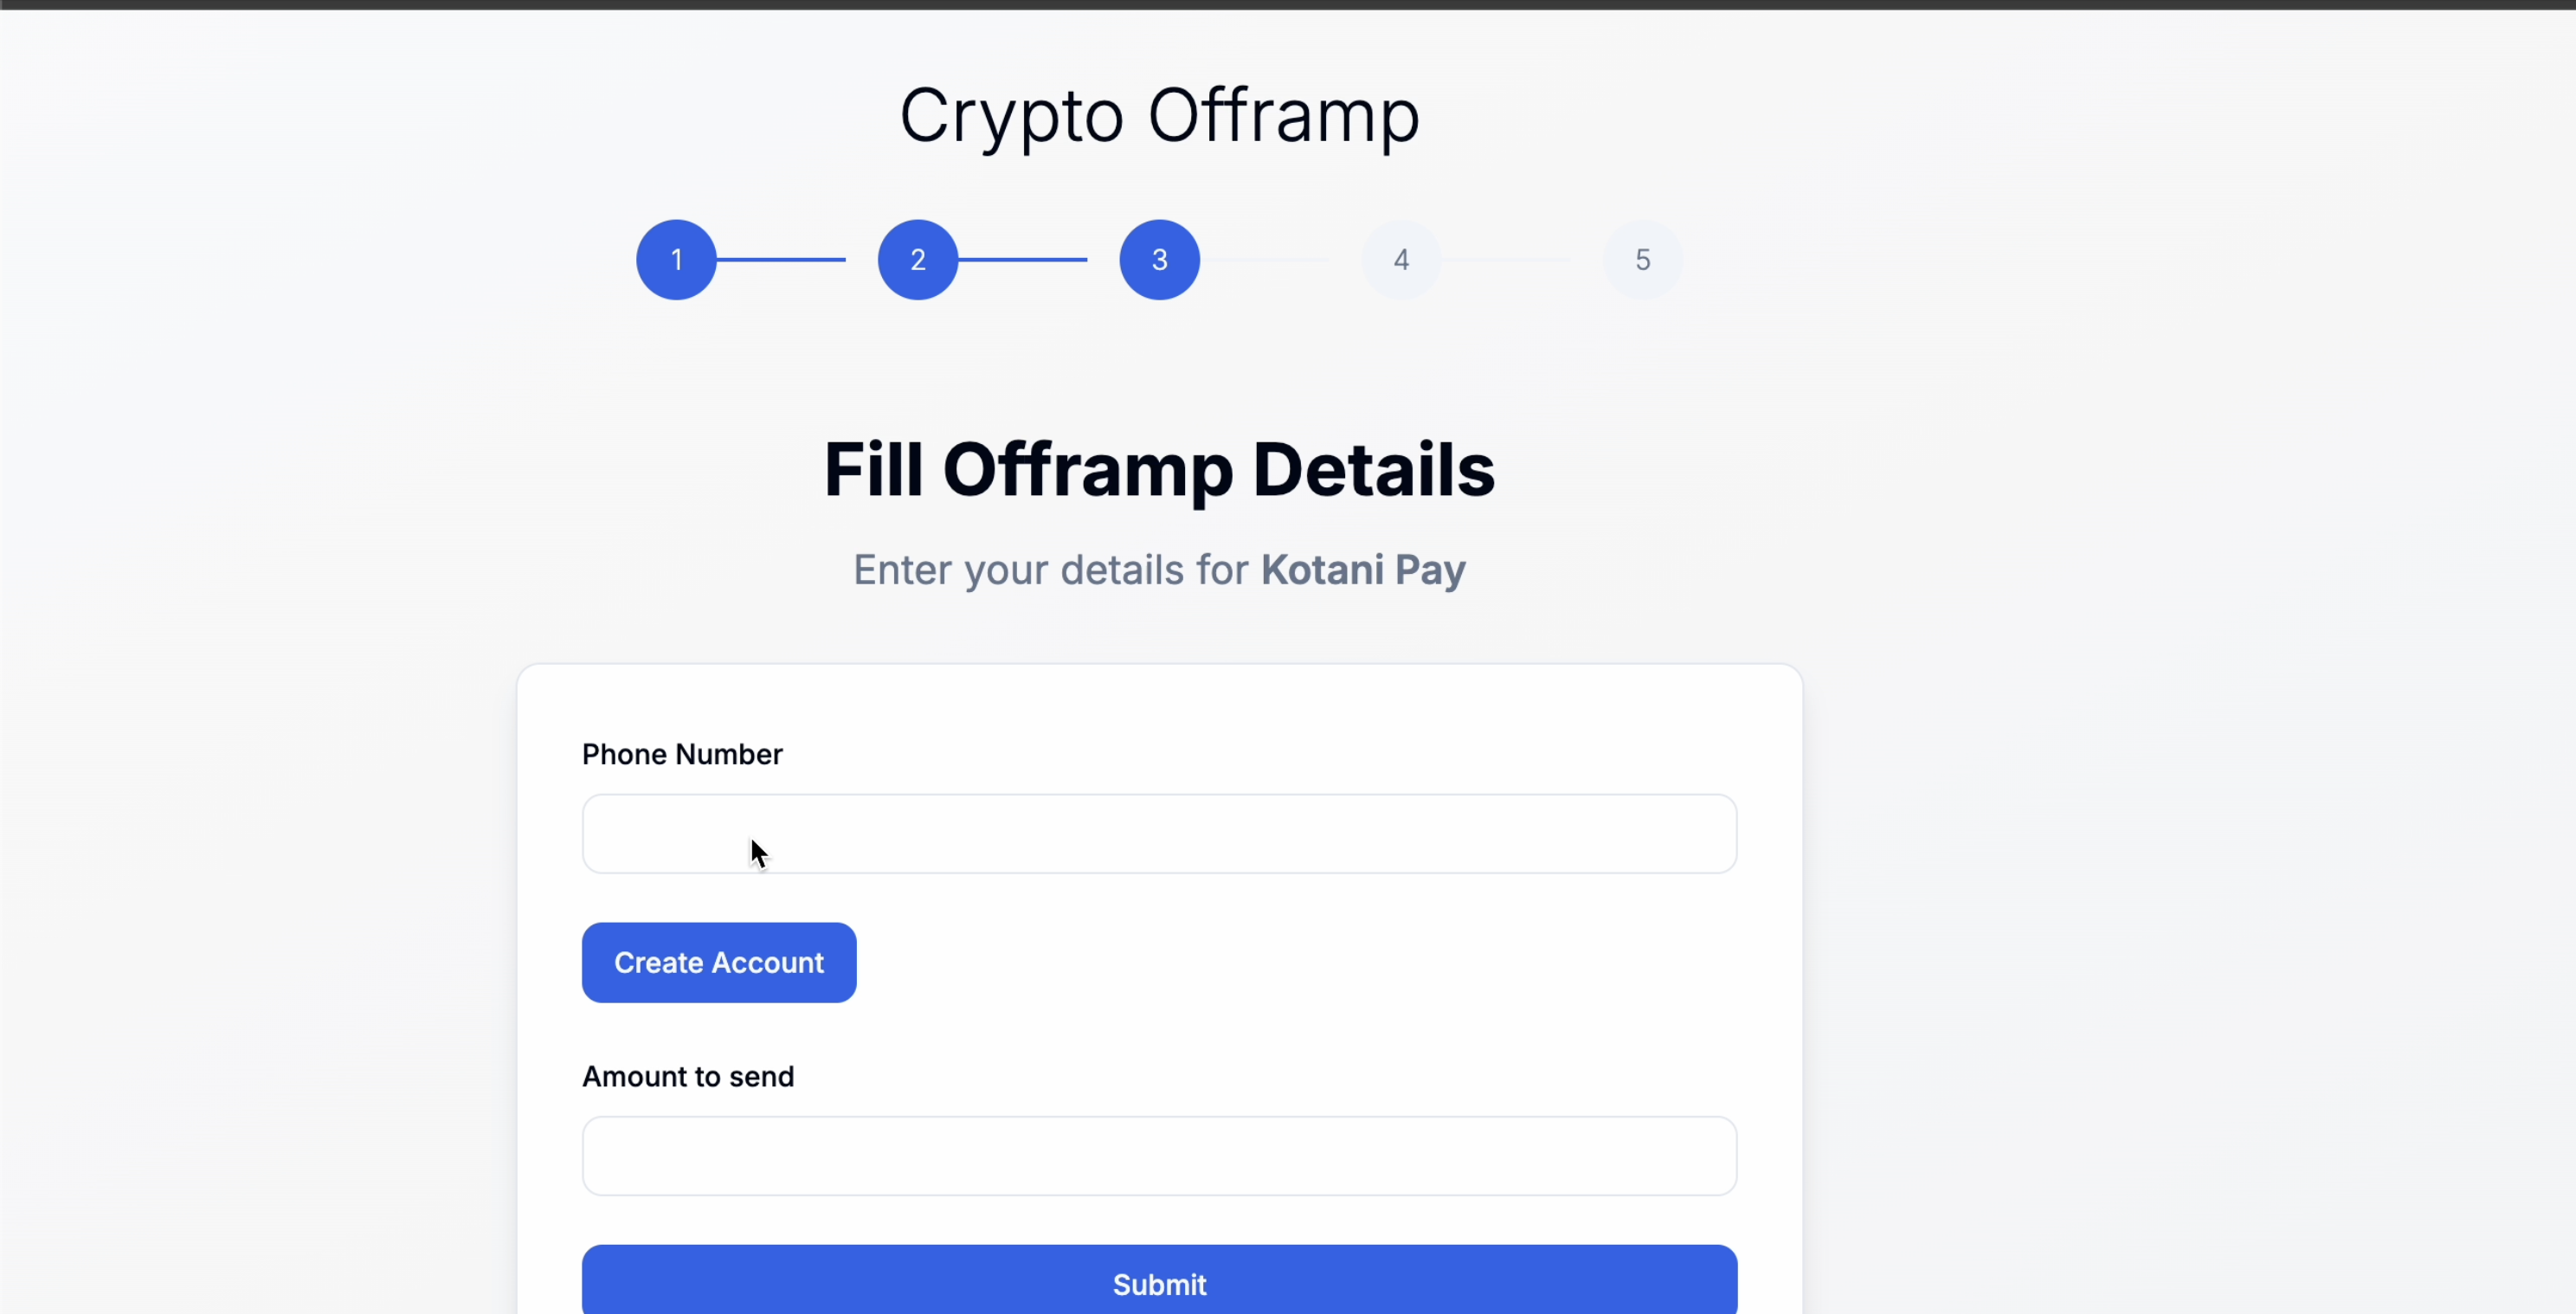Submit the offramp details form
The image size is (2576, 1314).
(1159, 1283)
